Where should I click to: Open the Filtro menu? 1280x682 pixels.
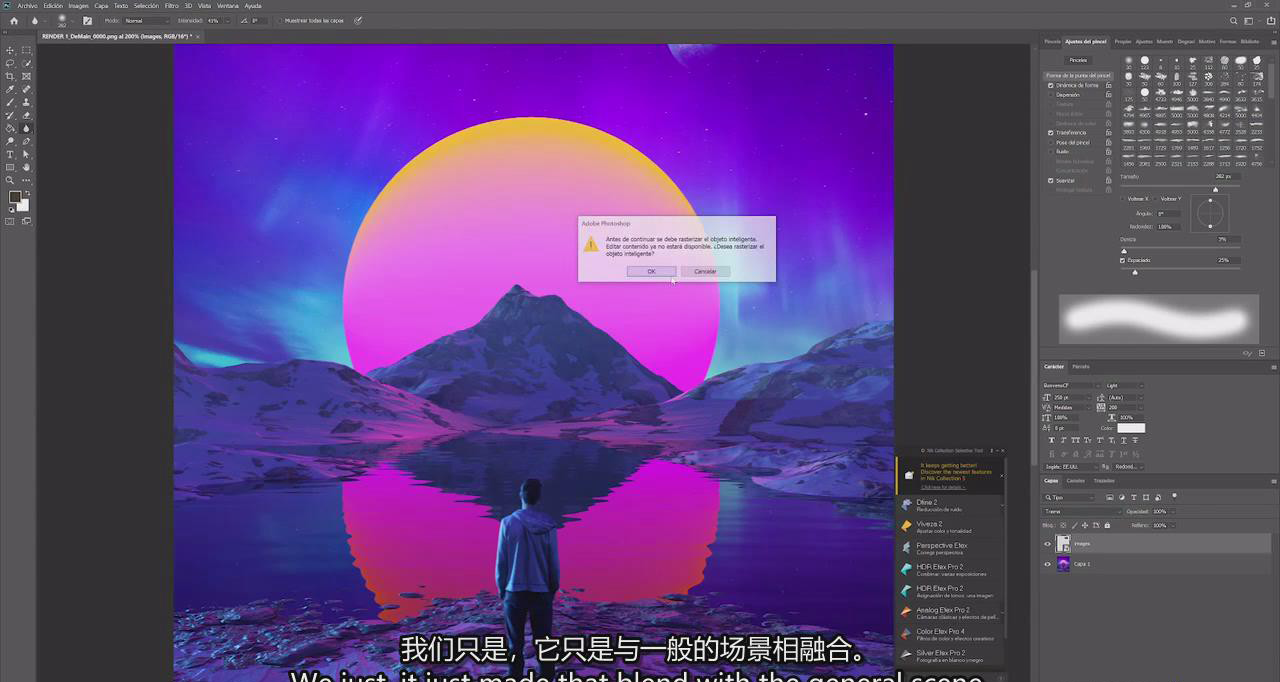pyautogui.click(x=171, y=5)
